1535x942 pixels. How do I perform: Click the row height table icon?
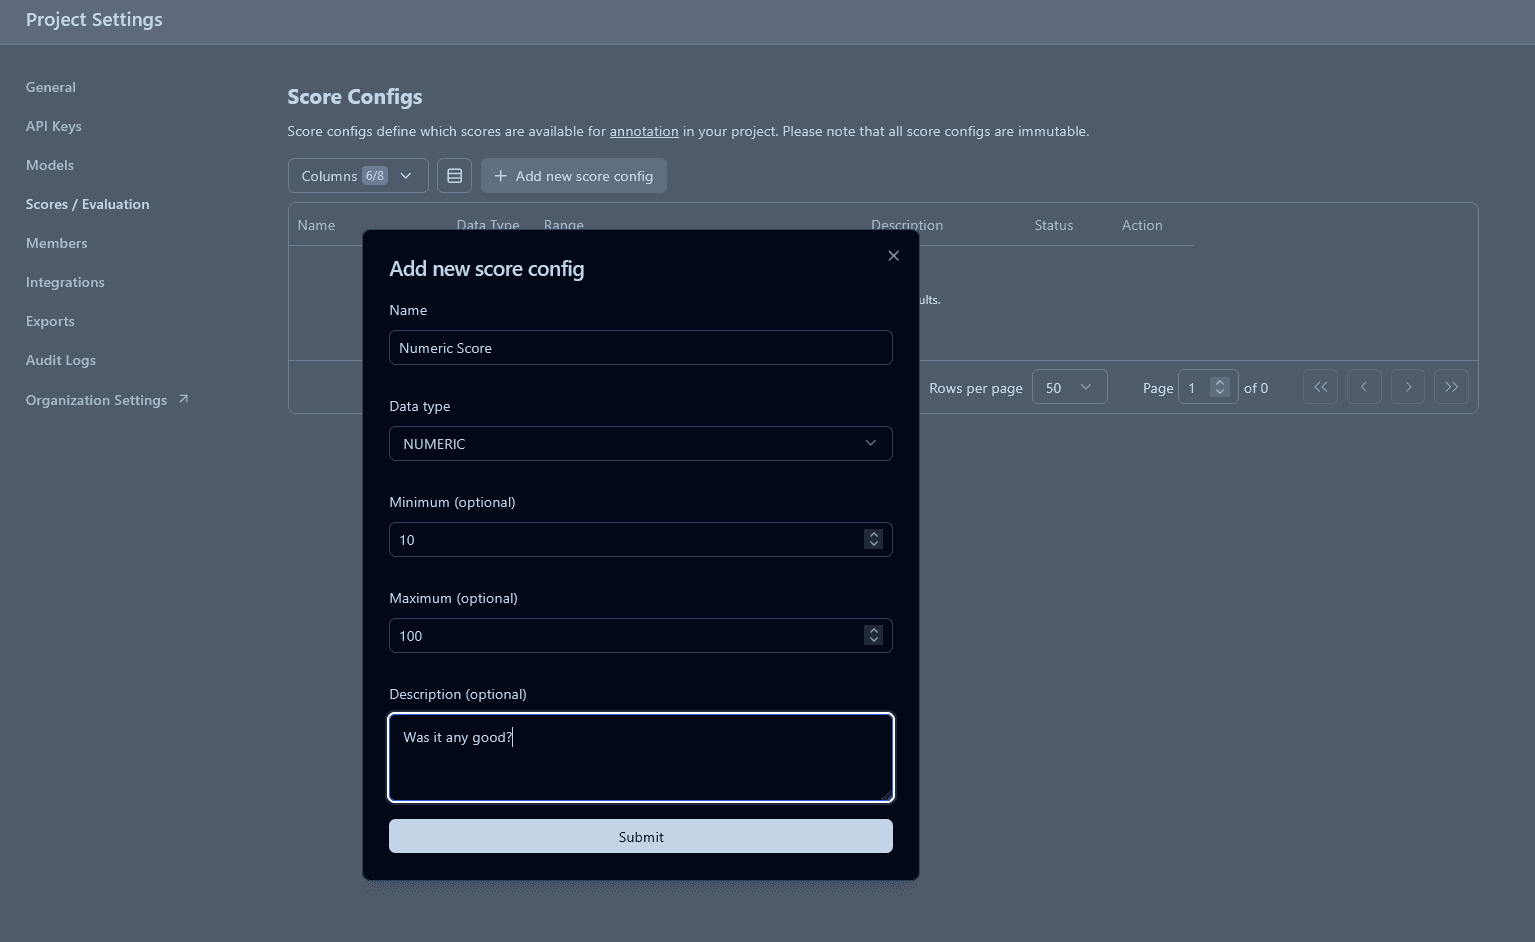point(454,175)
